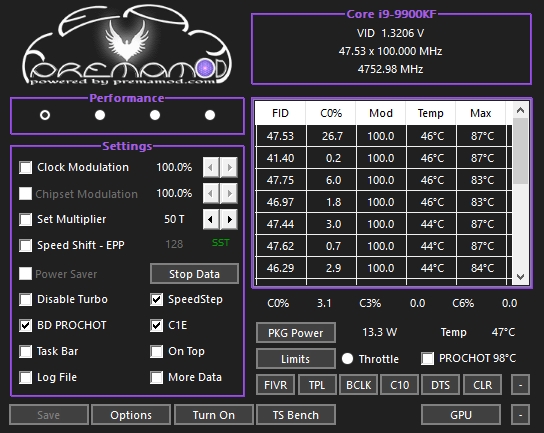Open the Limits window
This screenshot has width=544, height=433.
[x=296, y=359]
